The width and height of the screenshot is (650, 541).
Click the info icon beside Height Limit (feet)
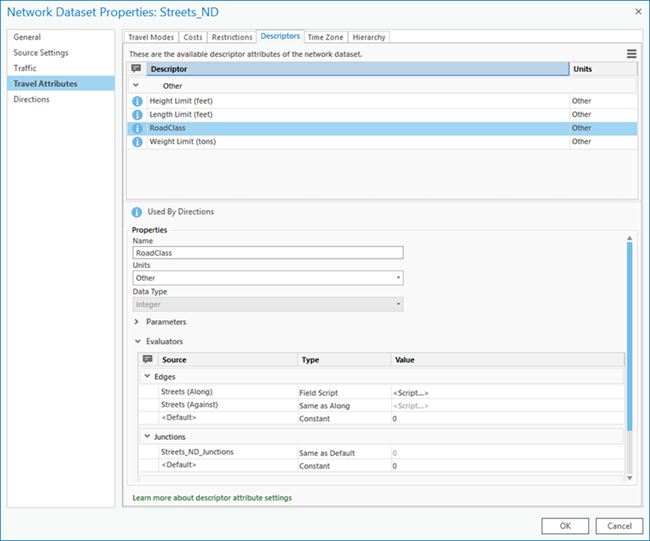point(137,101)
